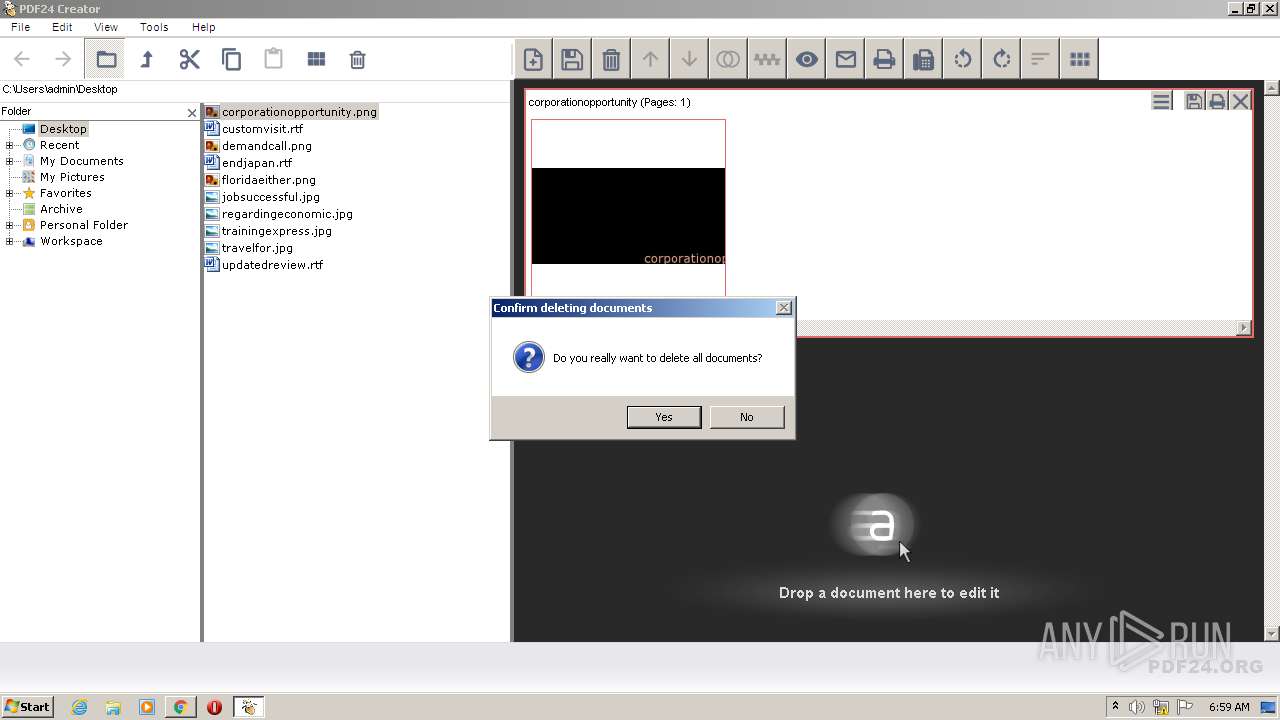Print corporationopportunity document panel icon
The image size is (1280, 720).
(1217, 101)
